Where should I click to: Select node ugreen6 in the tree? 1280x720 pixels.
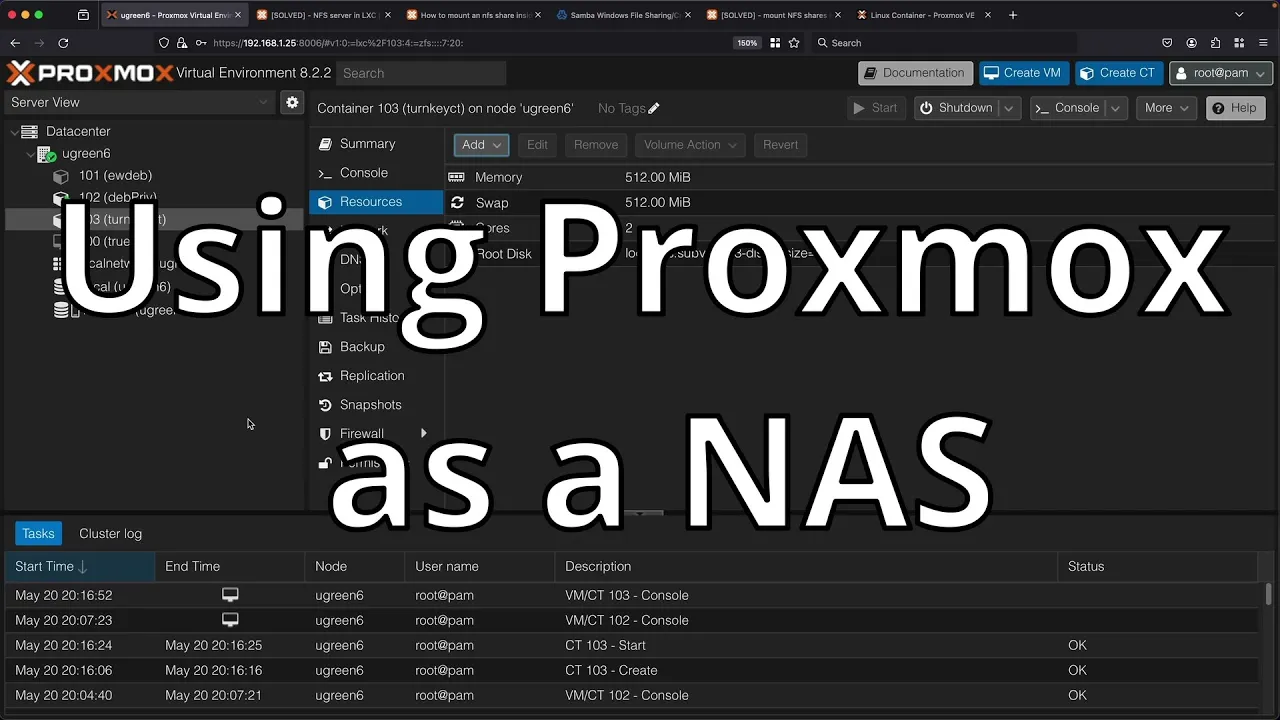[86, 154]
